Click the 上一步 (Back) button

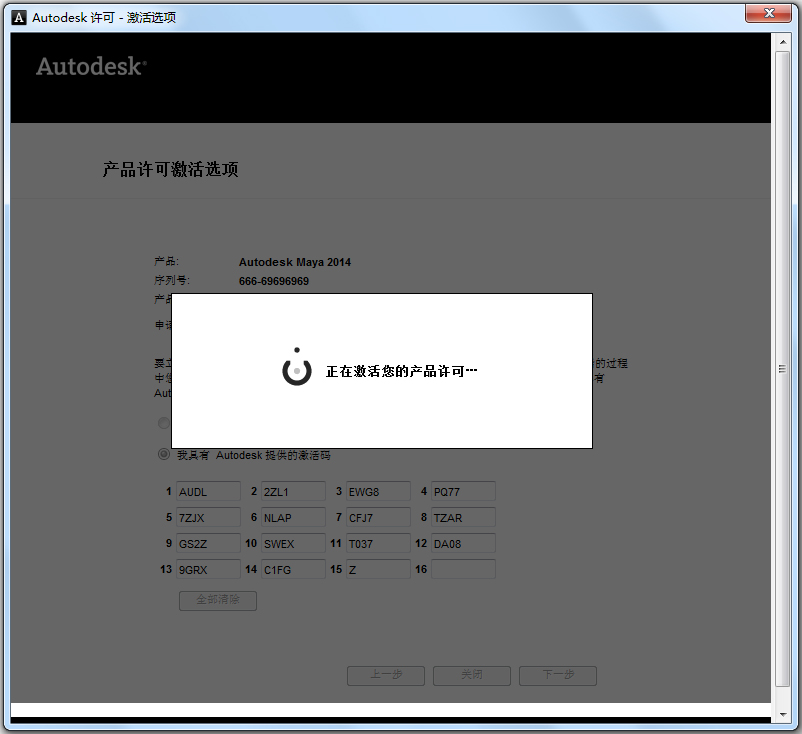[386, 675]
